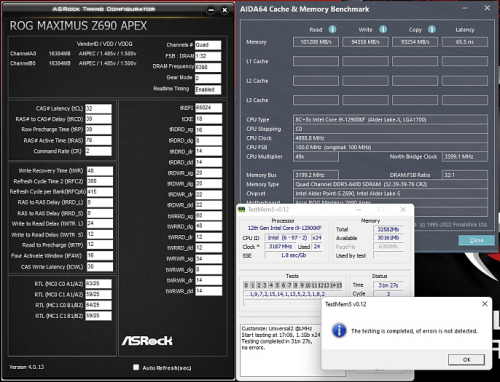The width and height of the screenshot is (500, 382).
Task: Click the info icon next to Read
Action: tap(332, 29)
